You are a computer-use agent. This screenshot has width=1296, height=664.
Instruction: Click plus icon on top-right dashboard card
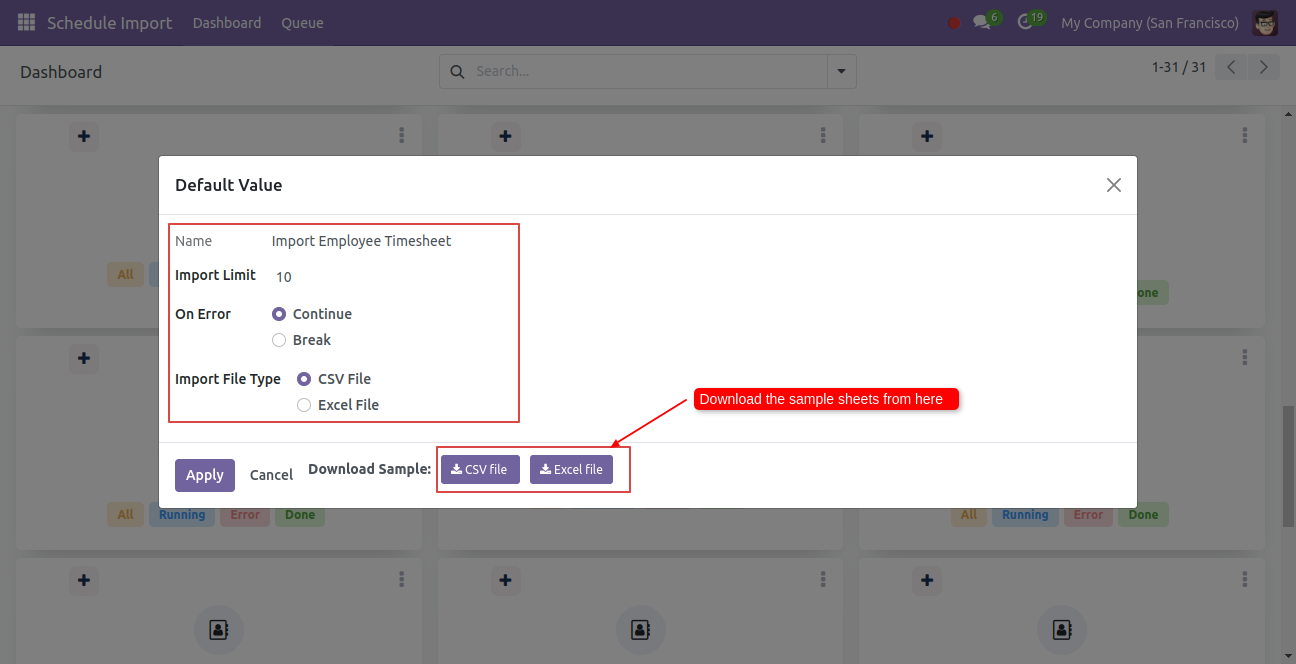927,136
